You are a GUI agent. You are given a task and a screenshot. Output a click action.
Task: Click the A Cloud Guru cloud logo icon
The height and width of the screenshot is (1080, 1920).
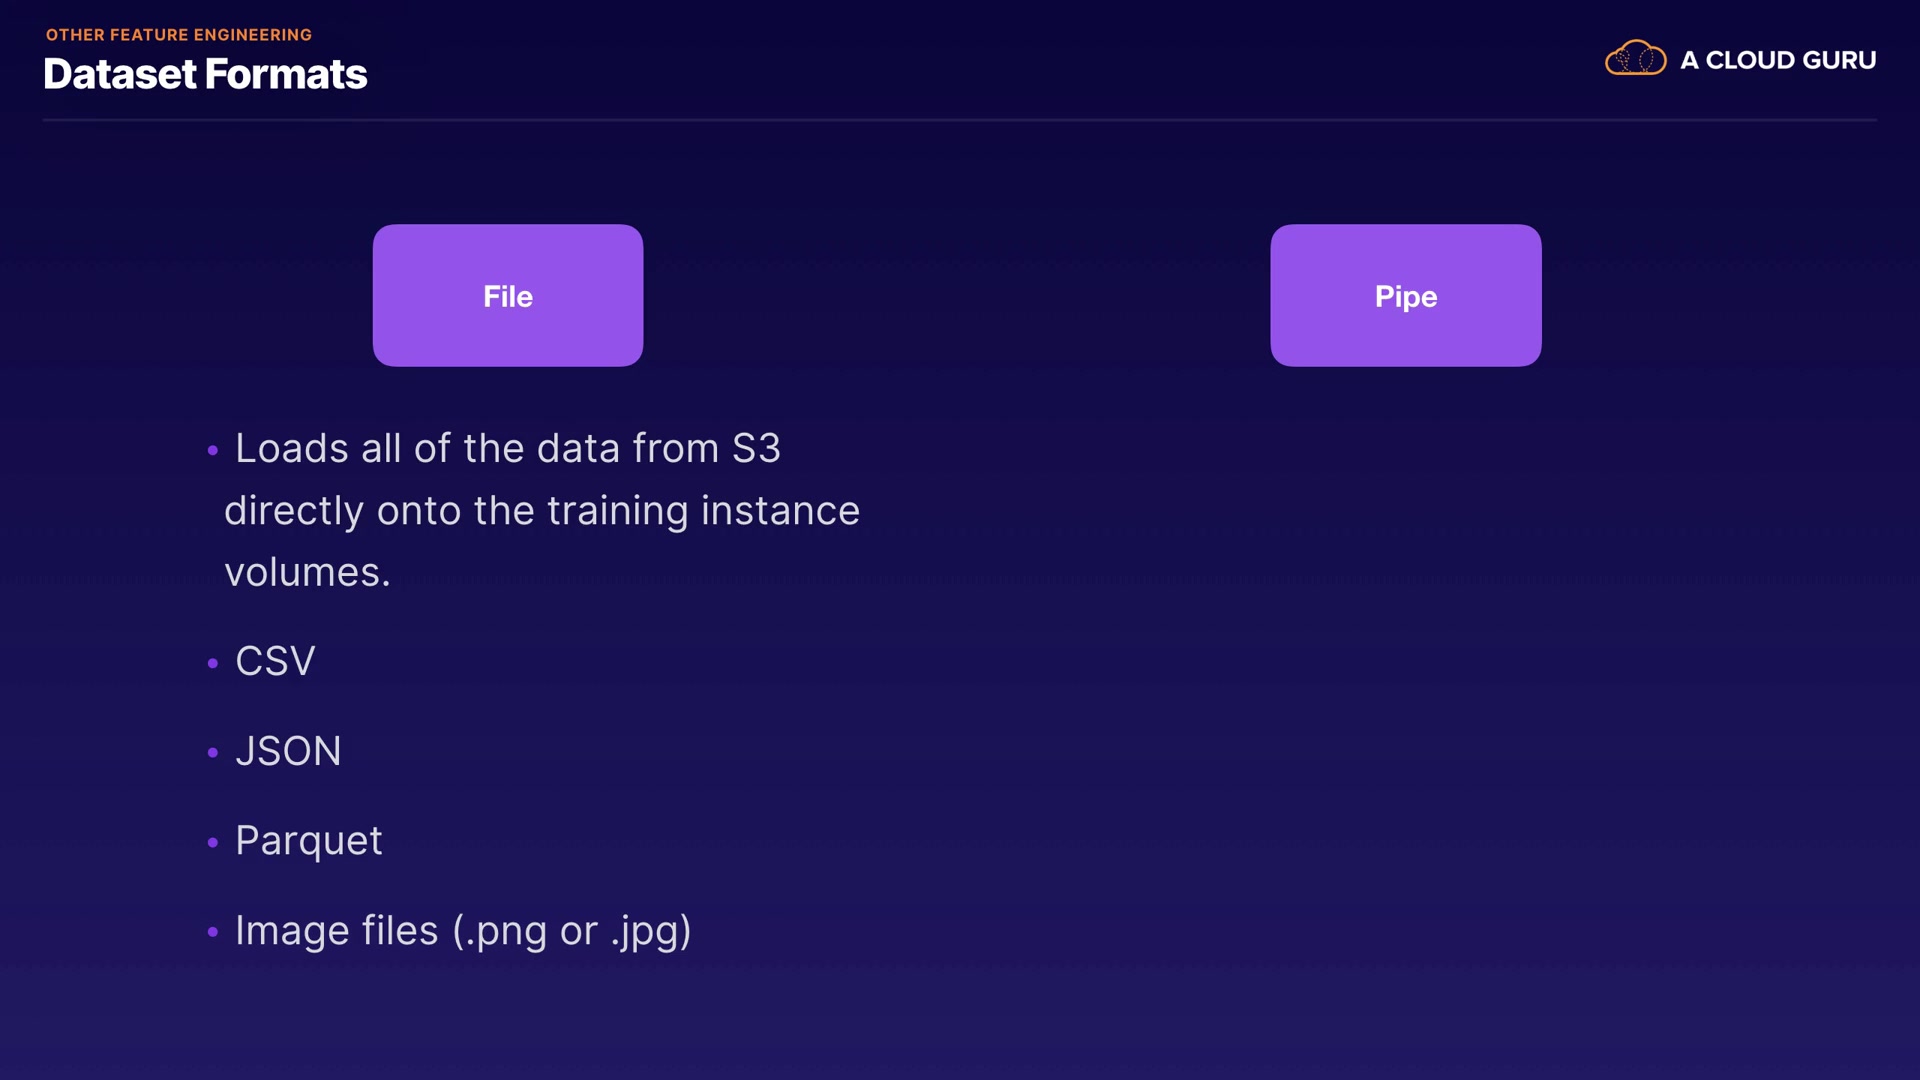1635,59
